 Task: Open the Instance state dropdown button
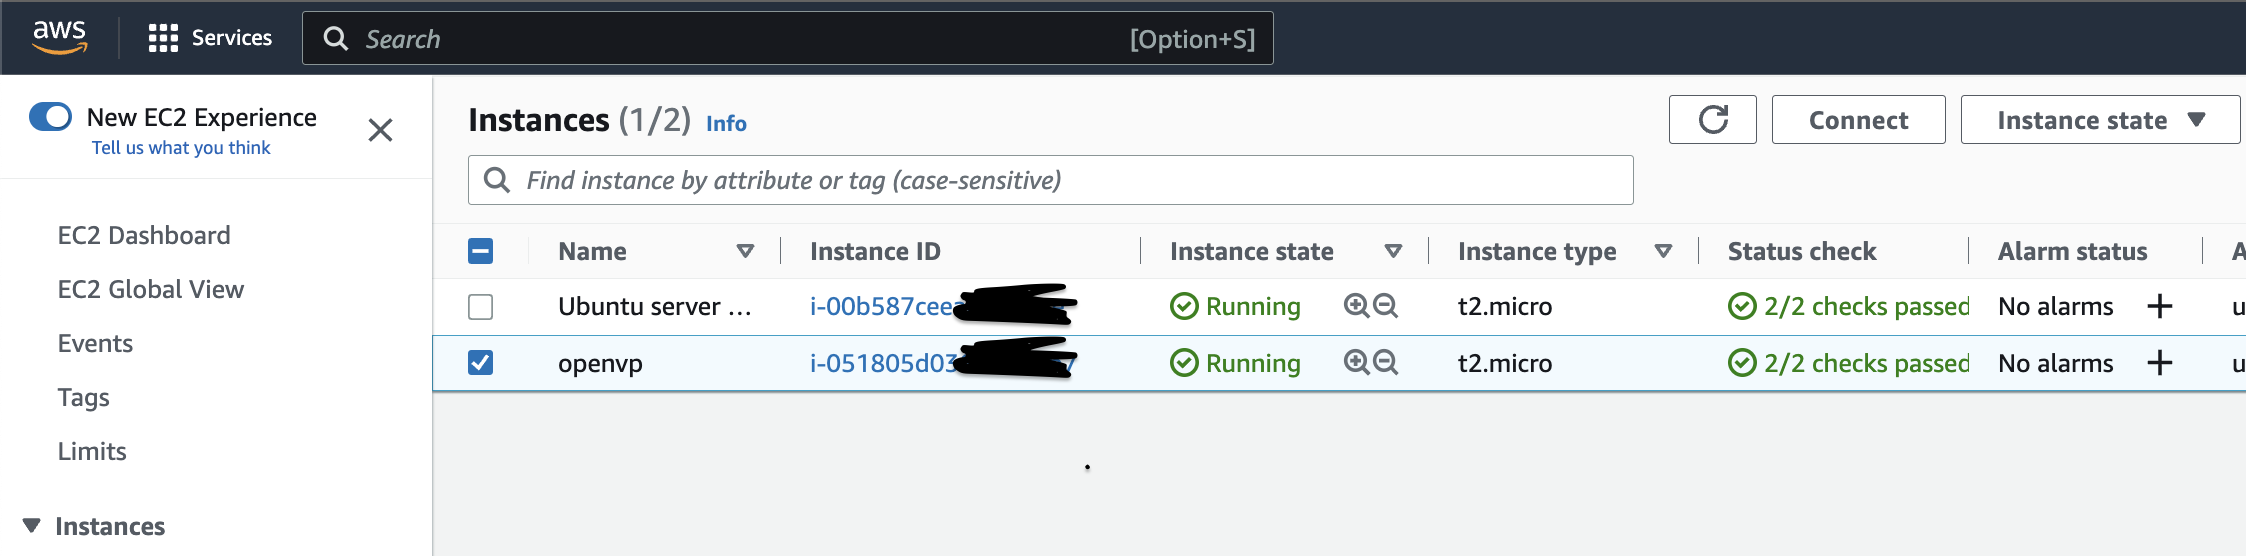click(x=2100, y=120)
